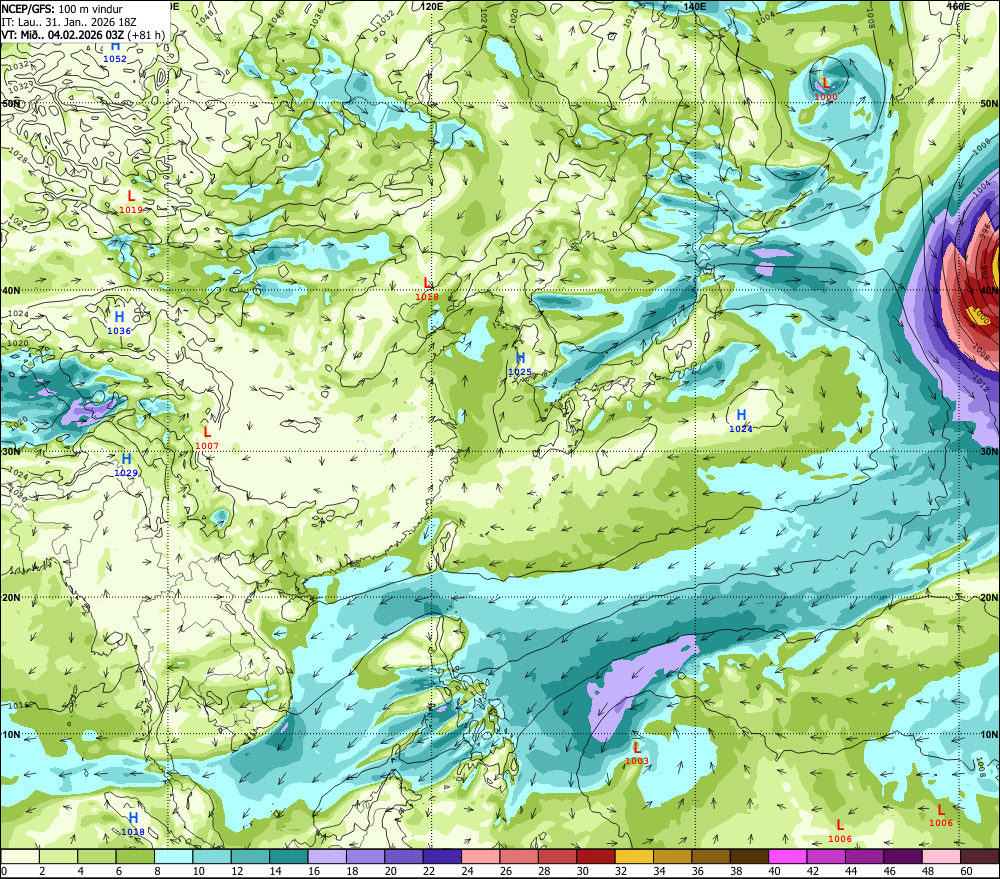
Task: Click the H 1036 high pressure marker
Action: pos(119,323)
